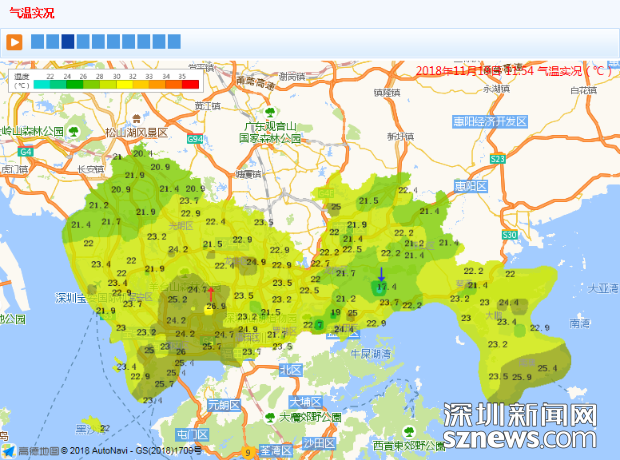This screenshot has width=620, height=460.
Task: Click the cyan lowest-temperature legend swatch
Action: click(x=43, y=85)
